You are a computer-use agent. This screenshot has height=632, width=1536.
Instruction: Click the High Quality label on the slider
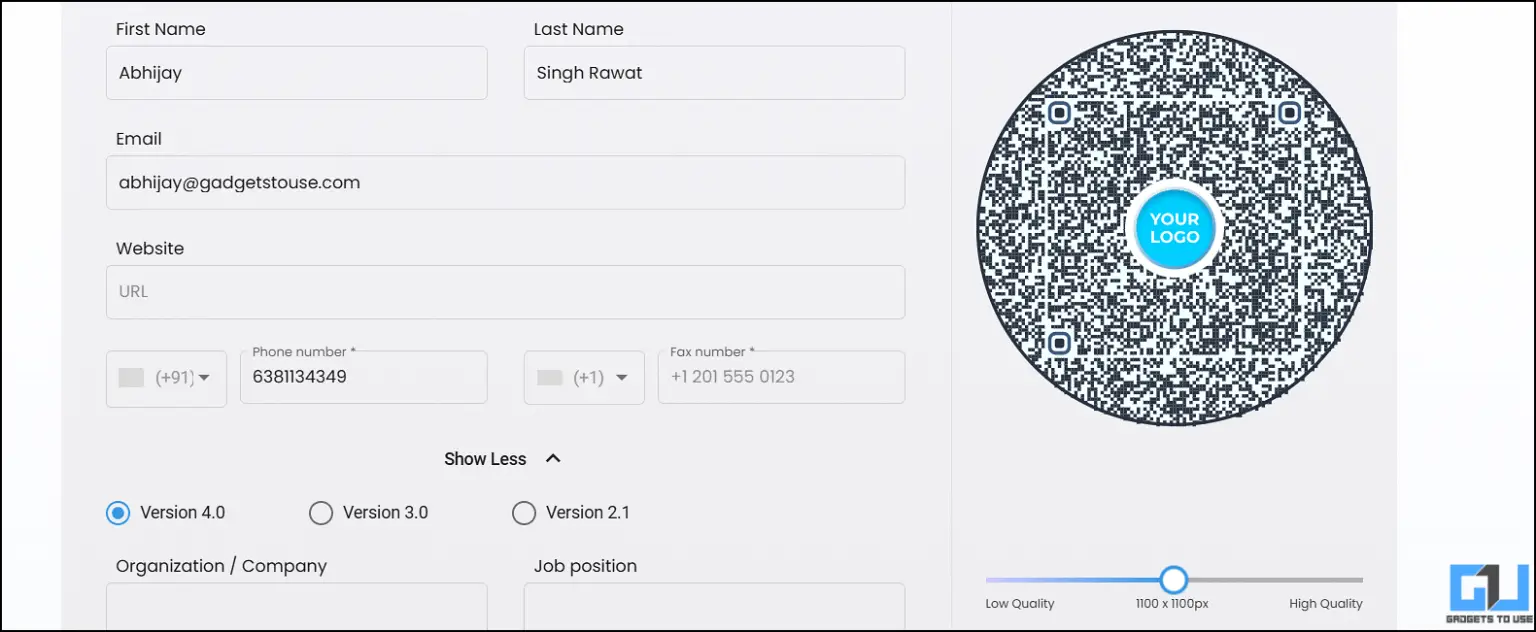tap(1325, 603)
